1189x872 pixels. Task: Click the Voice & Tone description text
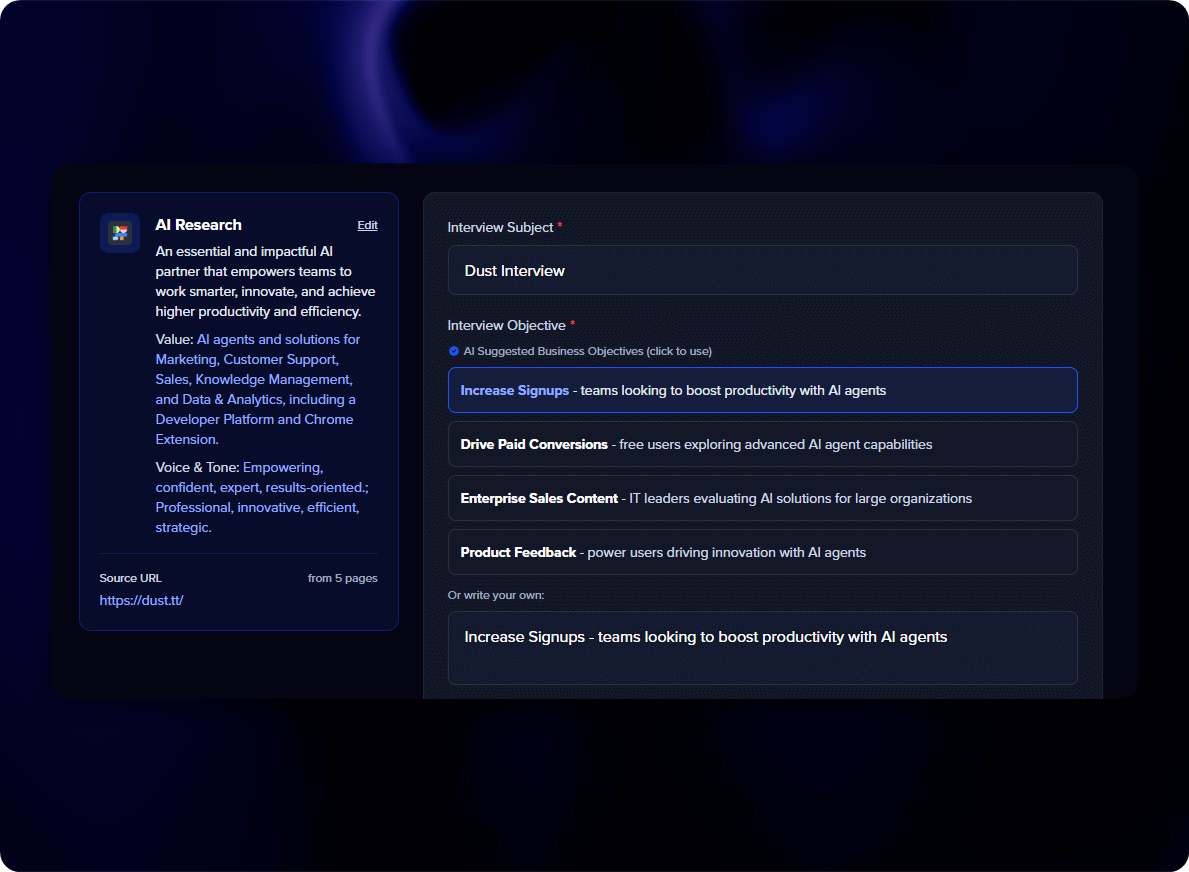(x=256, y=497)
